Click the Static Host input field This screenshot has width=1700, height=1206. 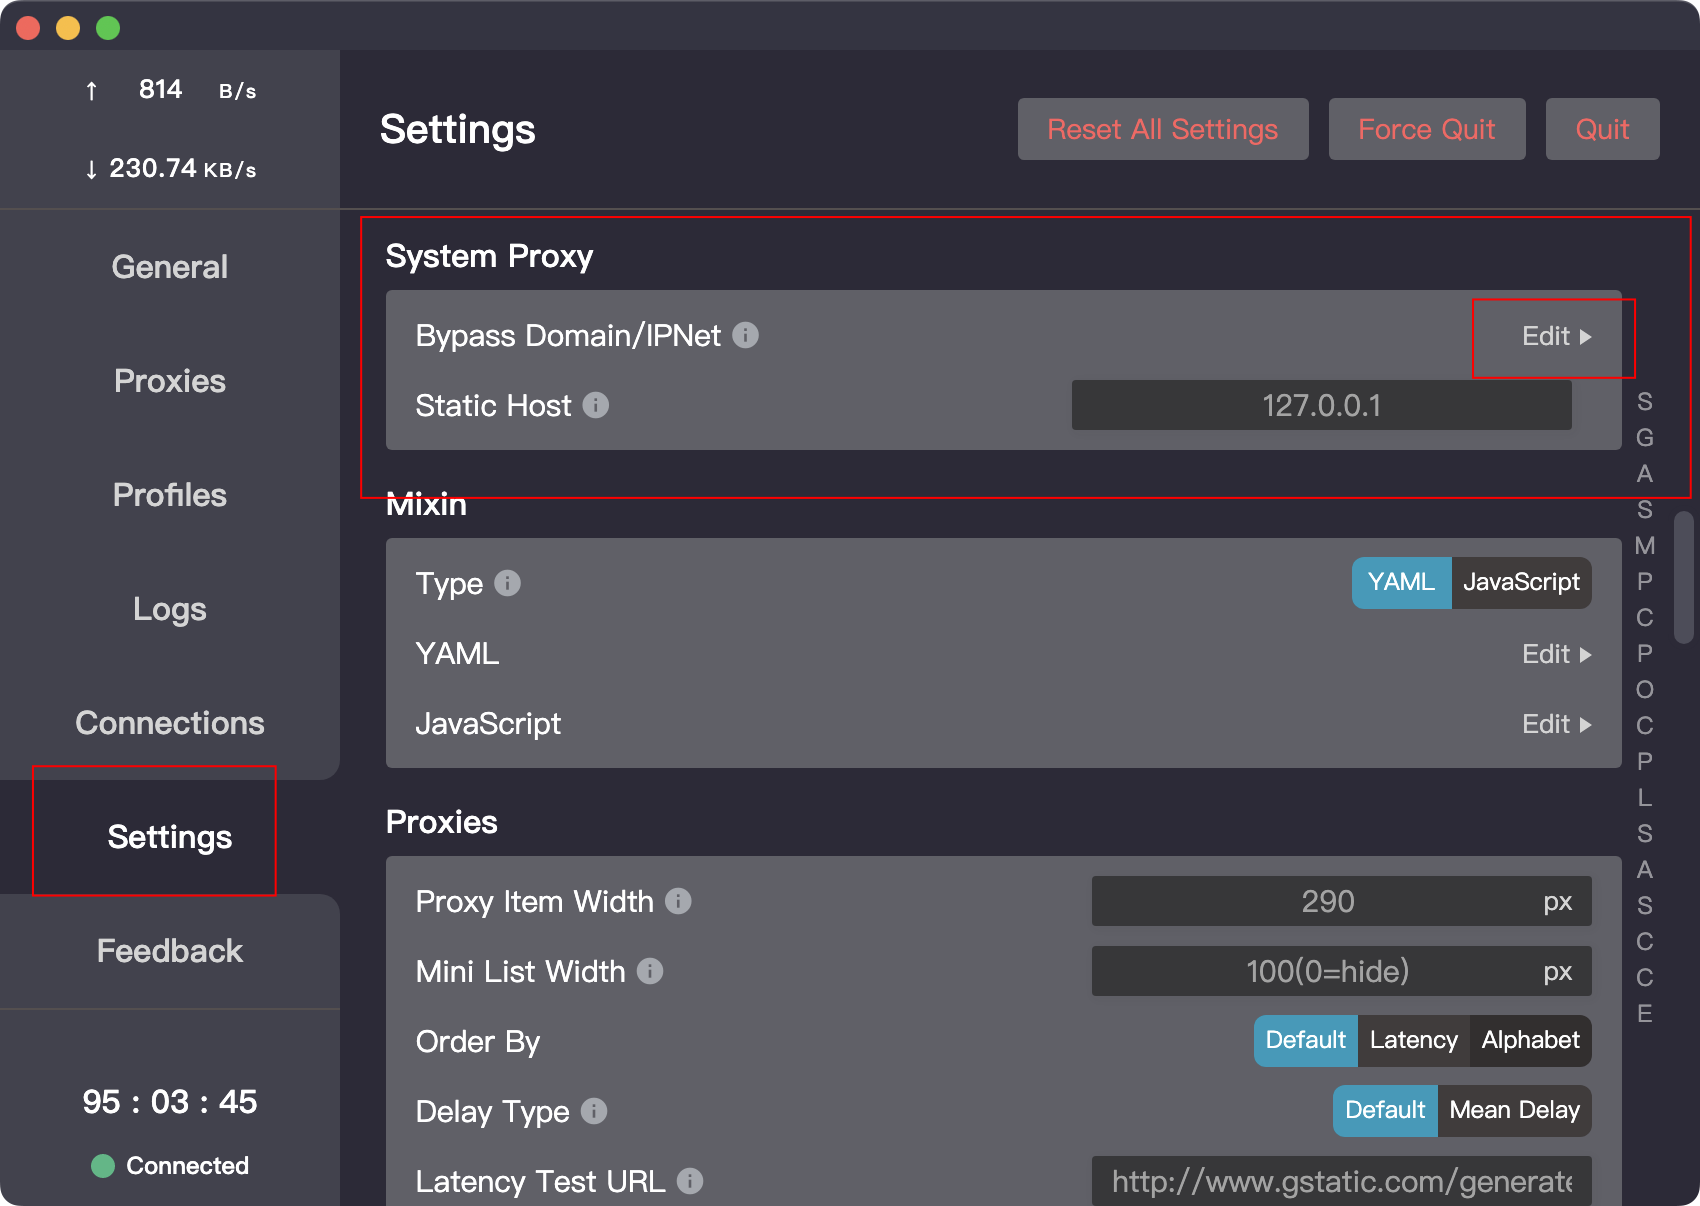(x=1322, y=405)
